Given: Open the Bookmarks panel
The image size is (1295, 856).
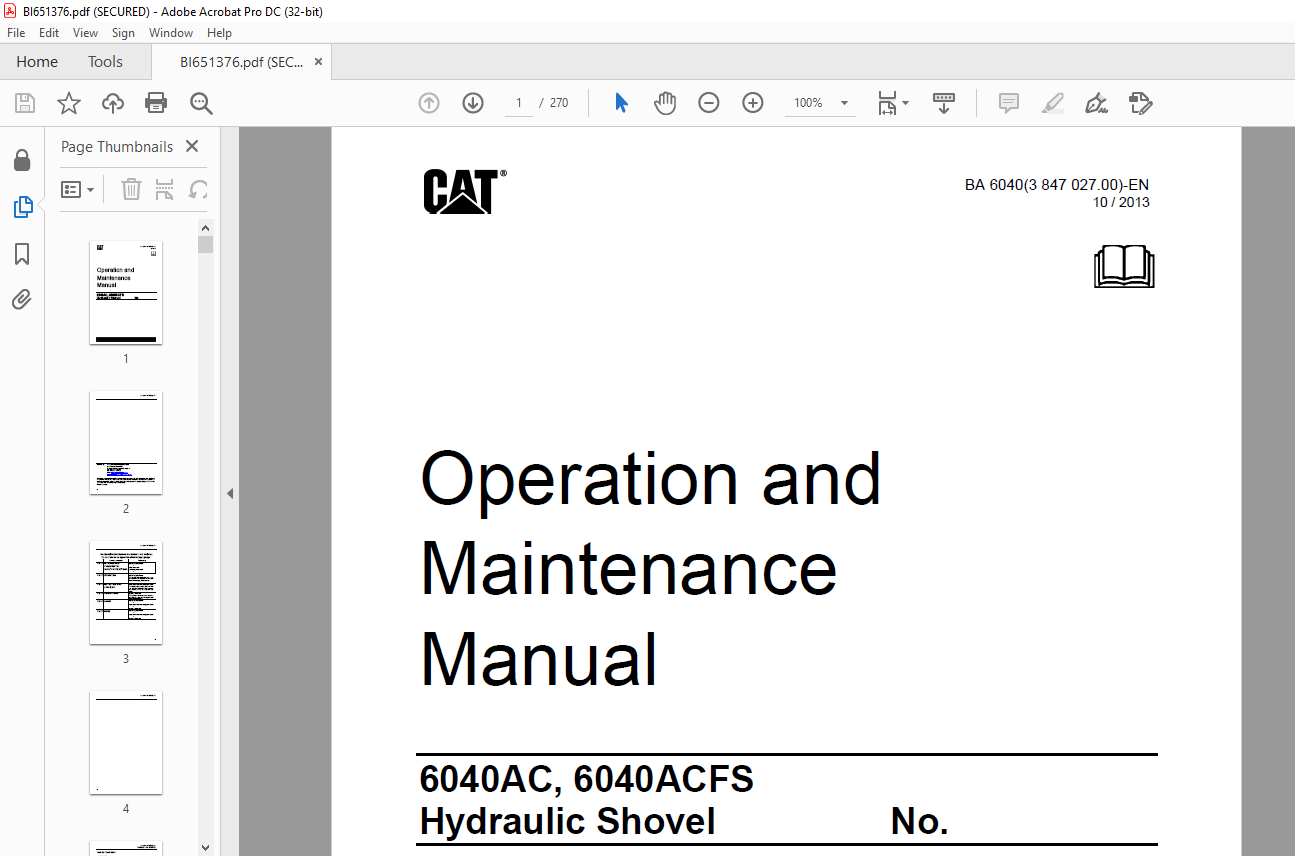Looking at the screenshot, I should pyautogui.click(x=22, y=254).
